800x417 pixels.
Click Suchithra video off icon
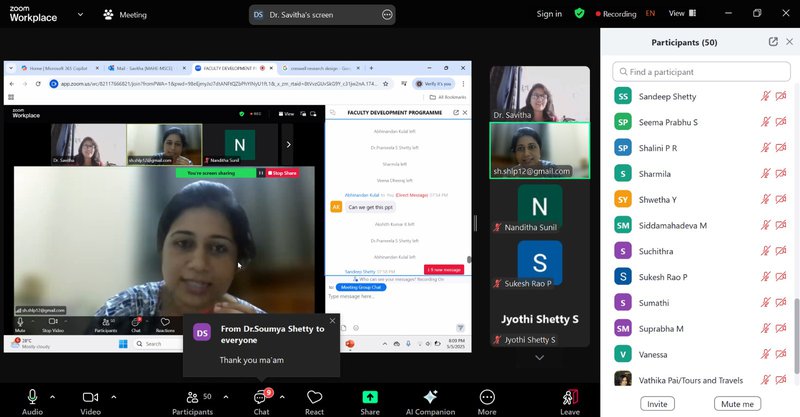tap(781, 251)
